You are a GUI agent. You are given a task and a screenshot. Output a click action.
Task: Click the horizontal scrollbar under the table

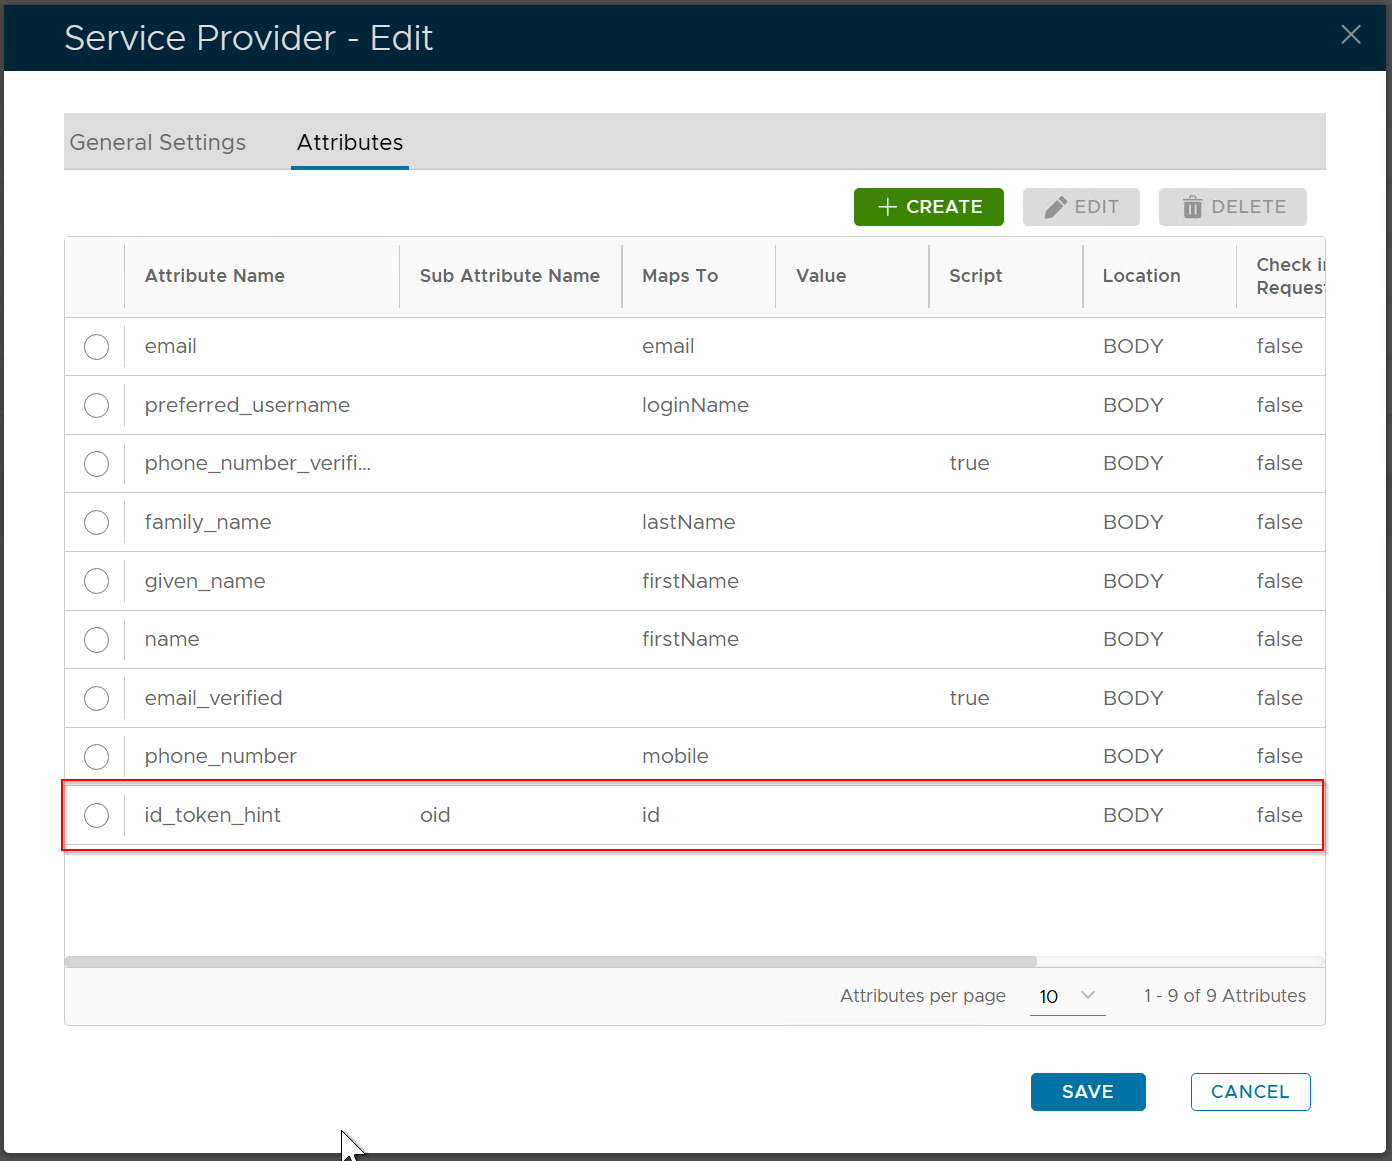pos(550,961)
